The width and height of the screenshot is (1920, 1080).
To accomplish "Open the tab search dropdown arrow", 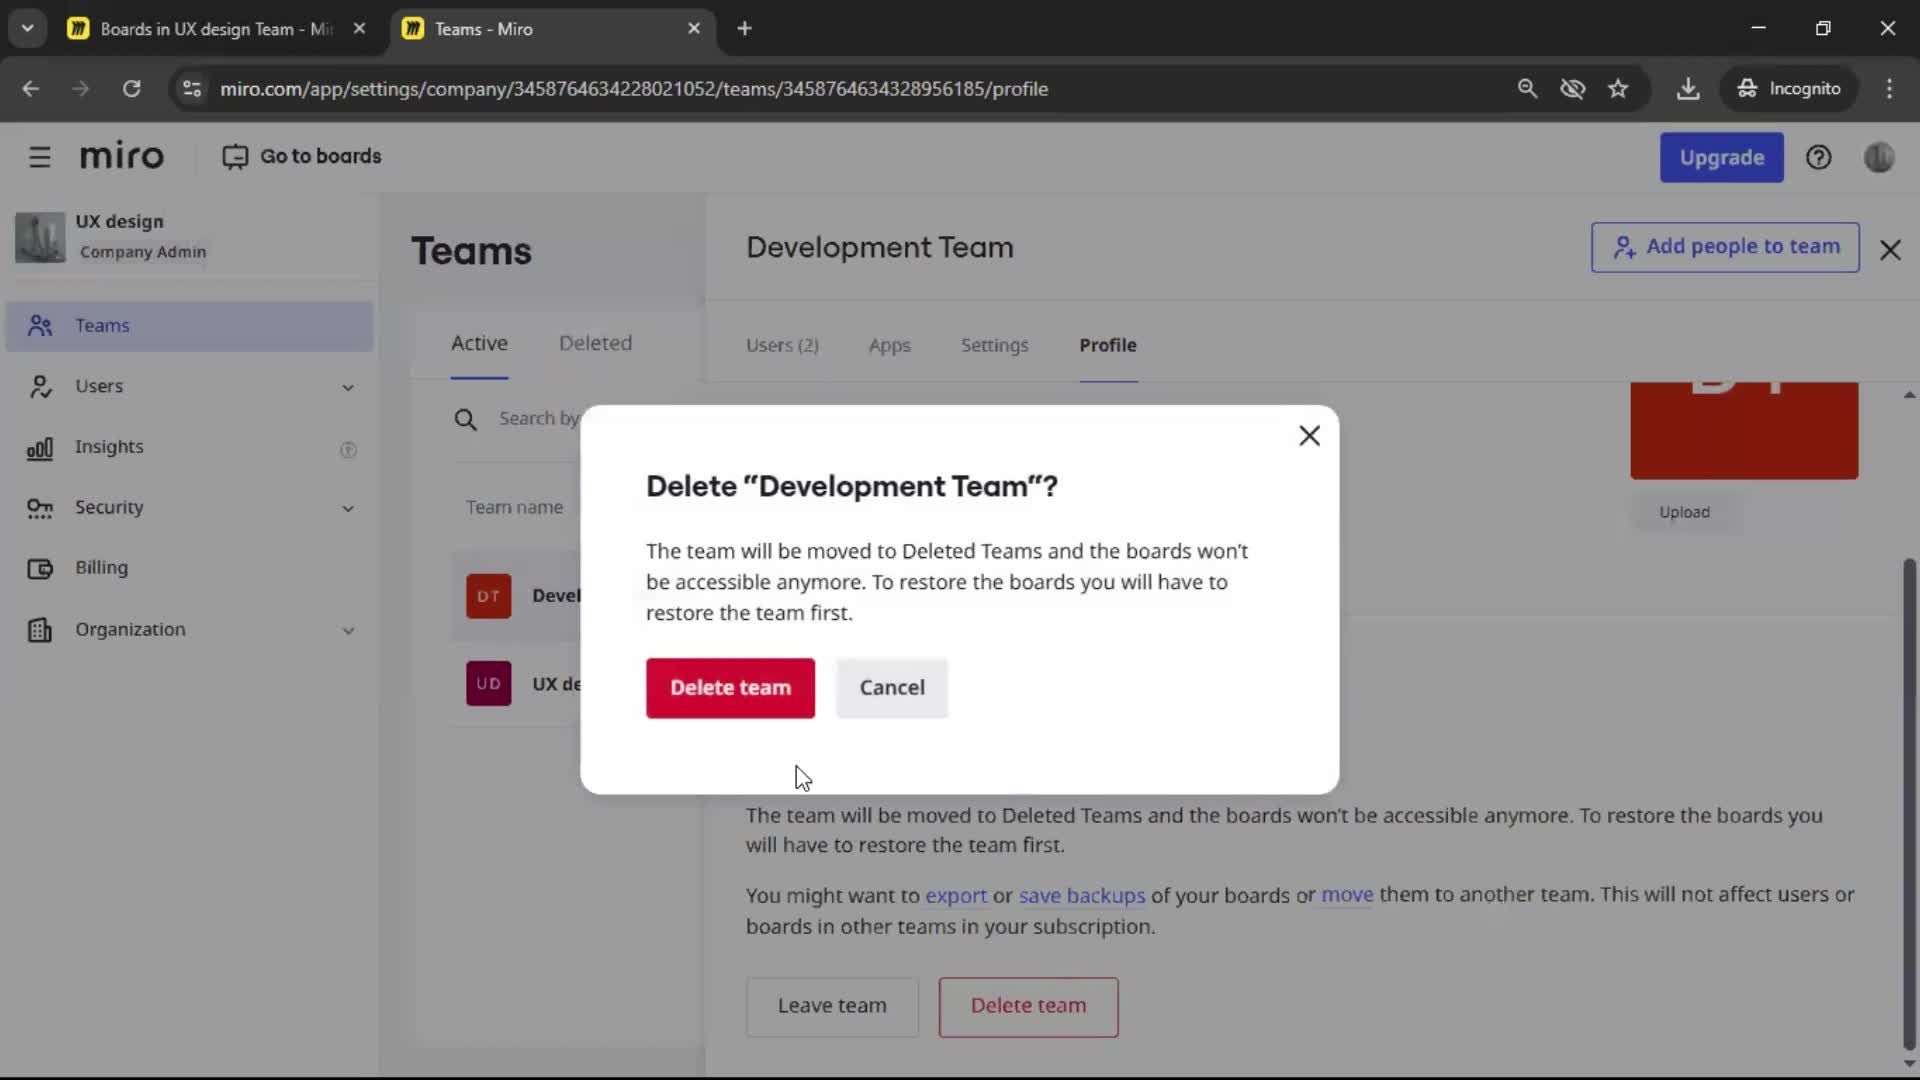I will (28, 29).
